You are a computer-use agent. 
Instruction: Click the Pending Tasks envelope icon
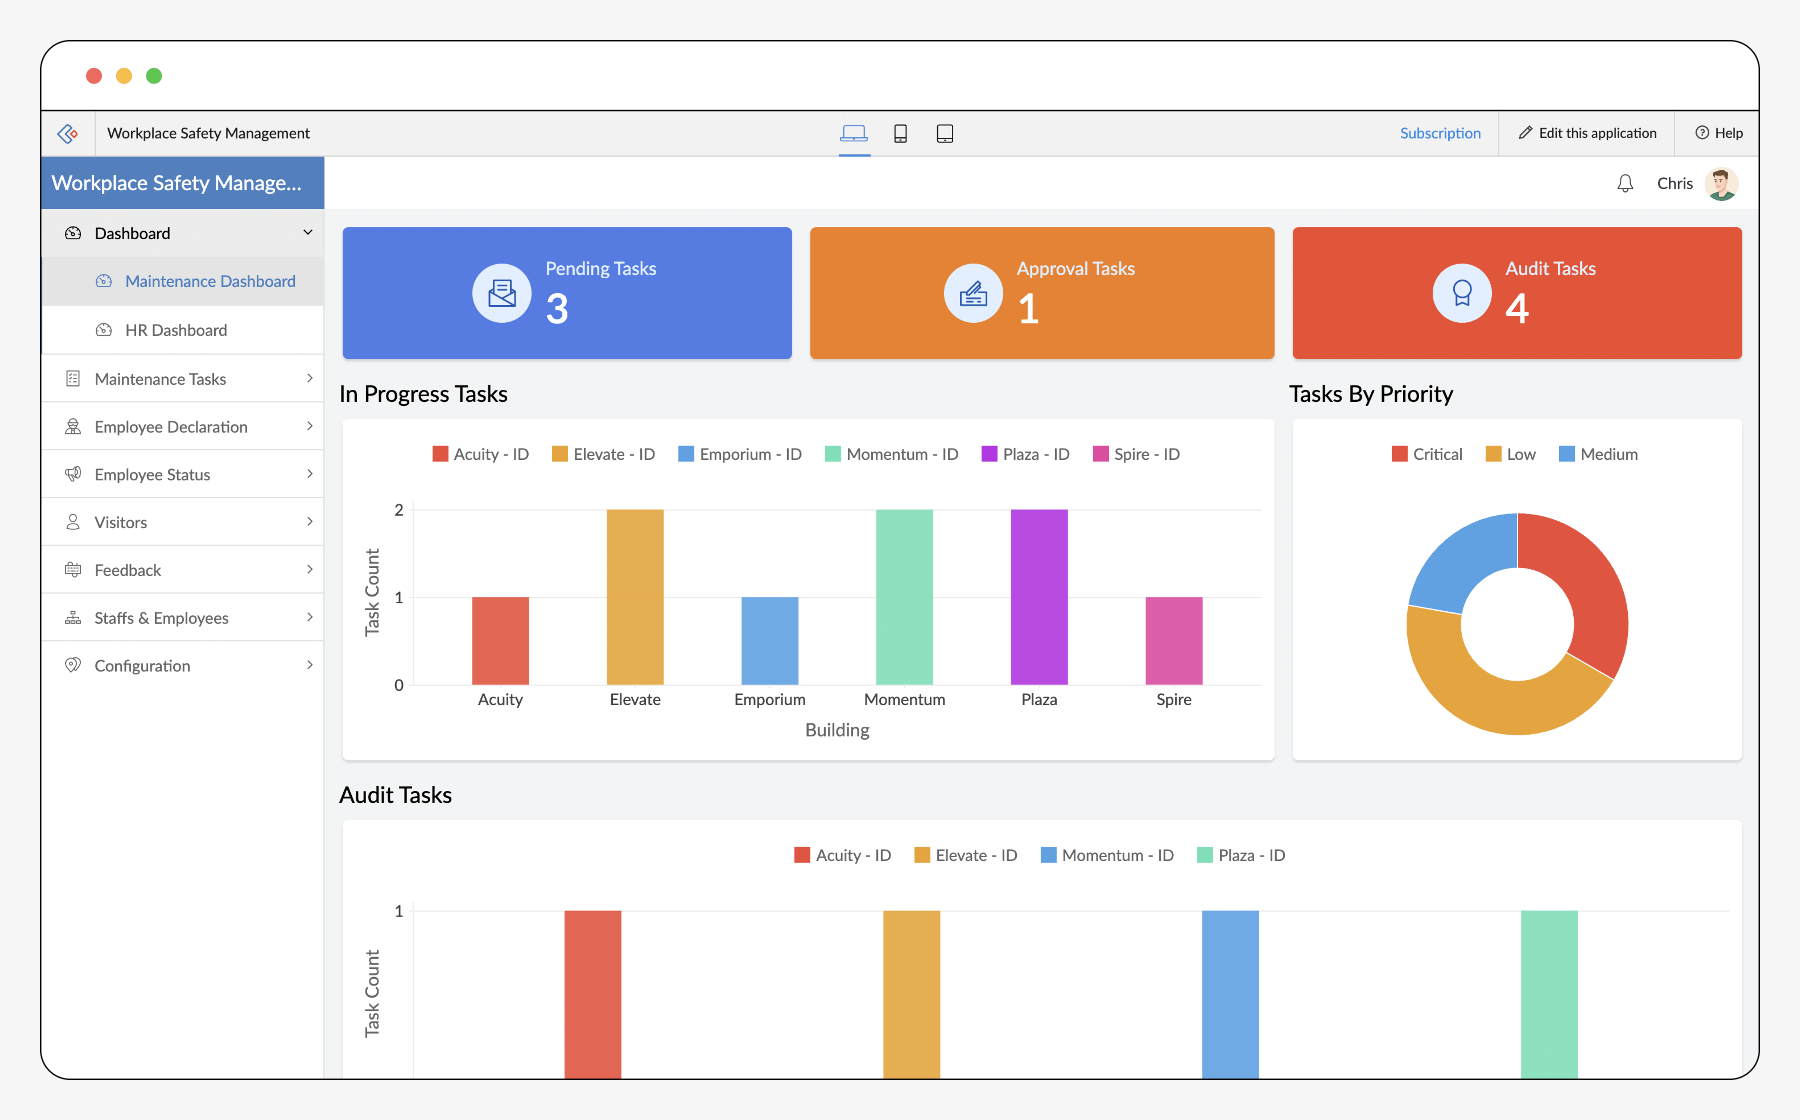coord(502,293)
